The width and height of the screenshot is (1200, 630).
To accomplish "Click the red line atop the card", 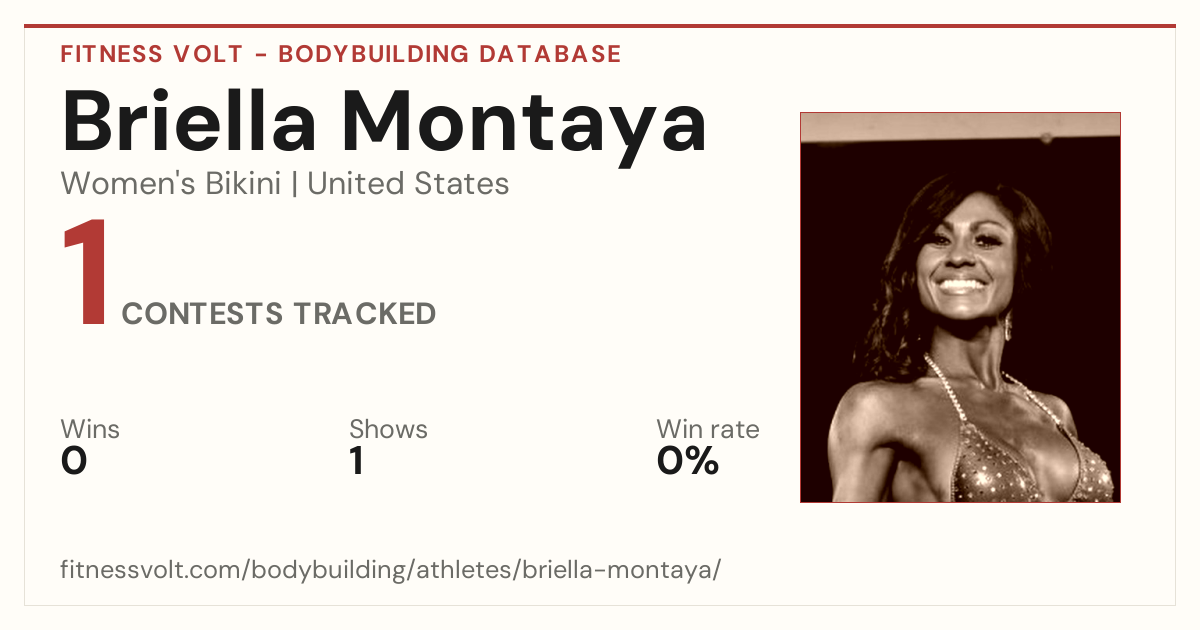I will (x=600, y=26).
